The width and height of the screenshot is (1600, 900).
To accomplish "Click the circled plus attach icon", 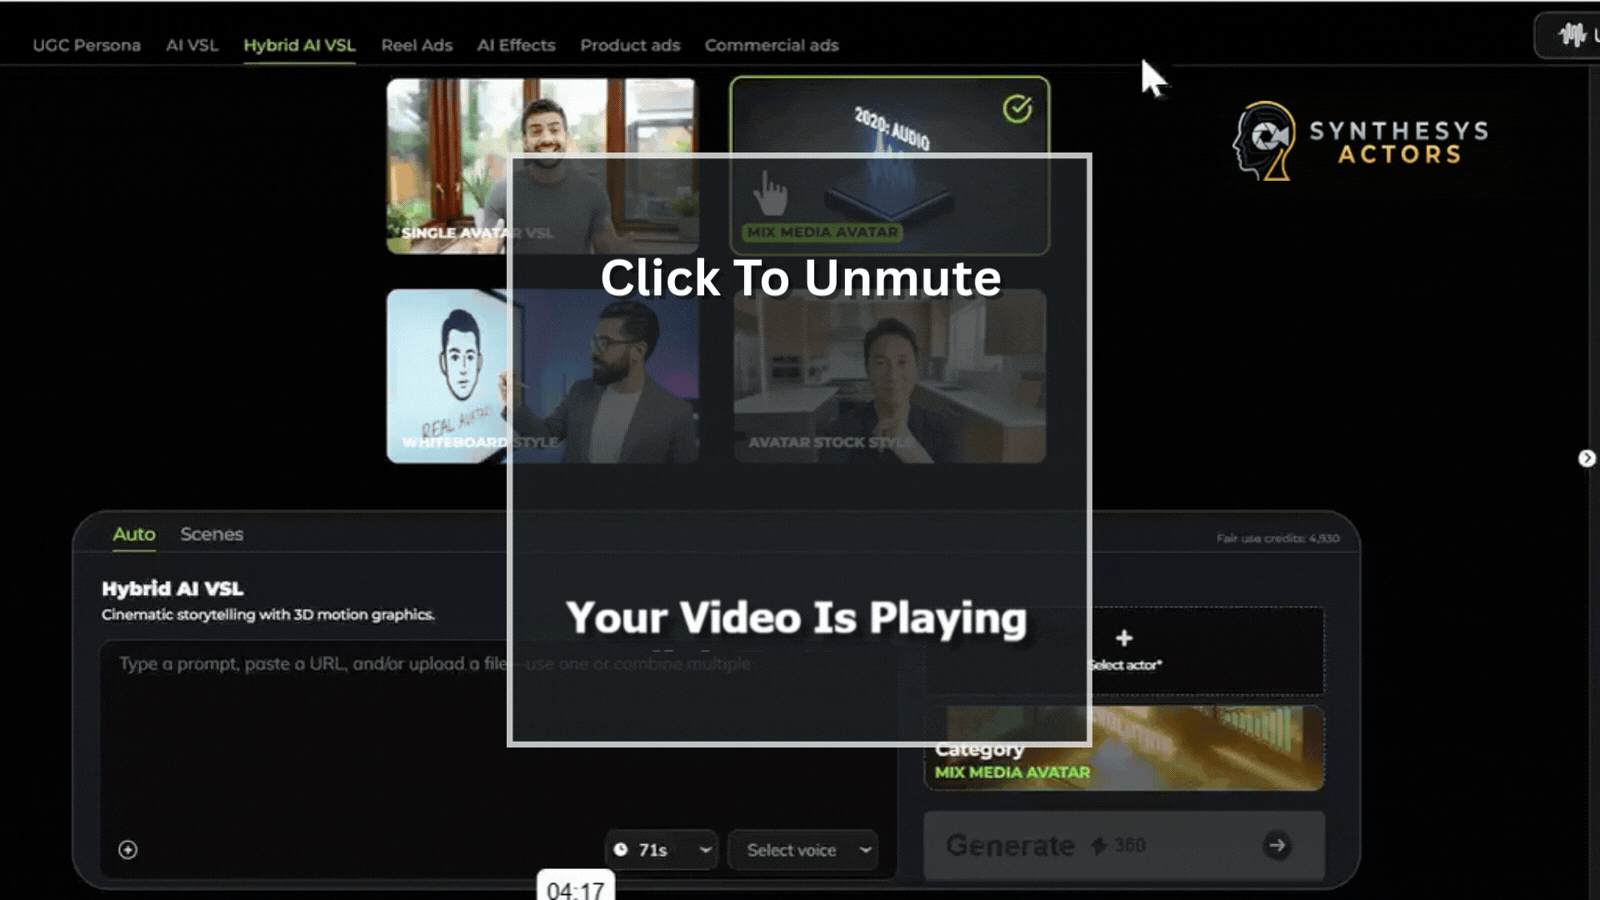I will pos(128,850).
